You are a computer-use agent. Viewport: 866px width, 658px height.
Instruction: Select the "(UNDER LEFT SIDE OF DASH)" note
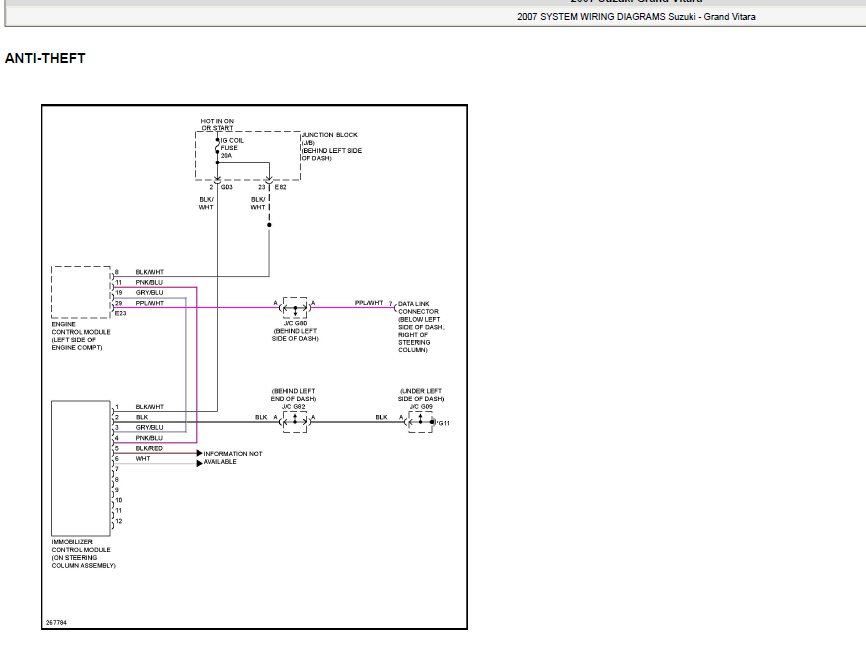click(421, 394)
